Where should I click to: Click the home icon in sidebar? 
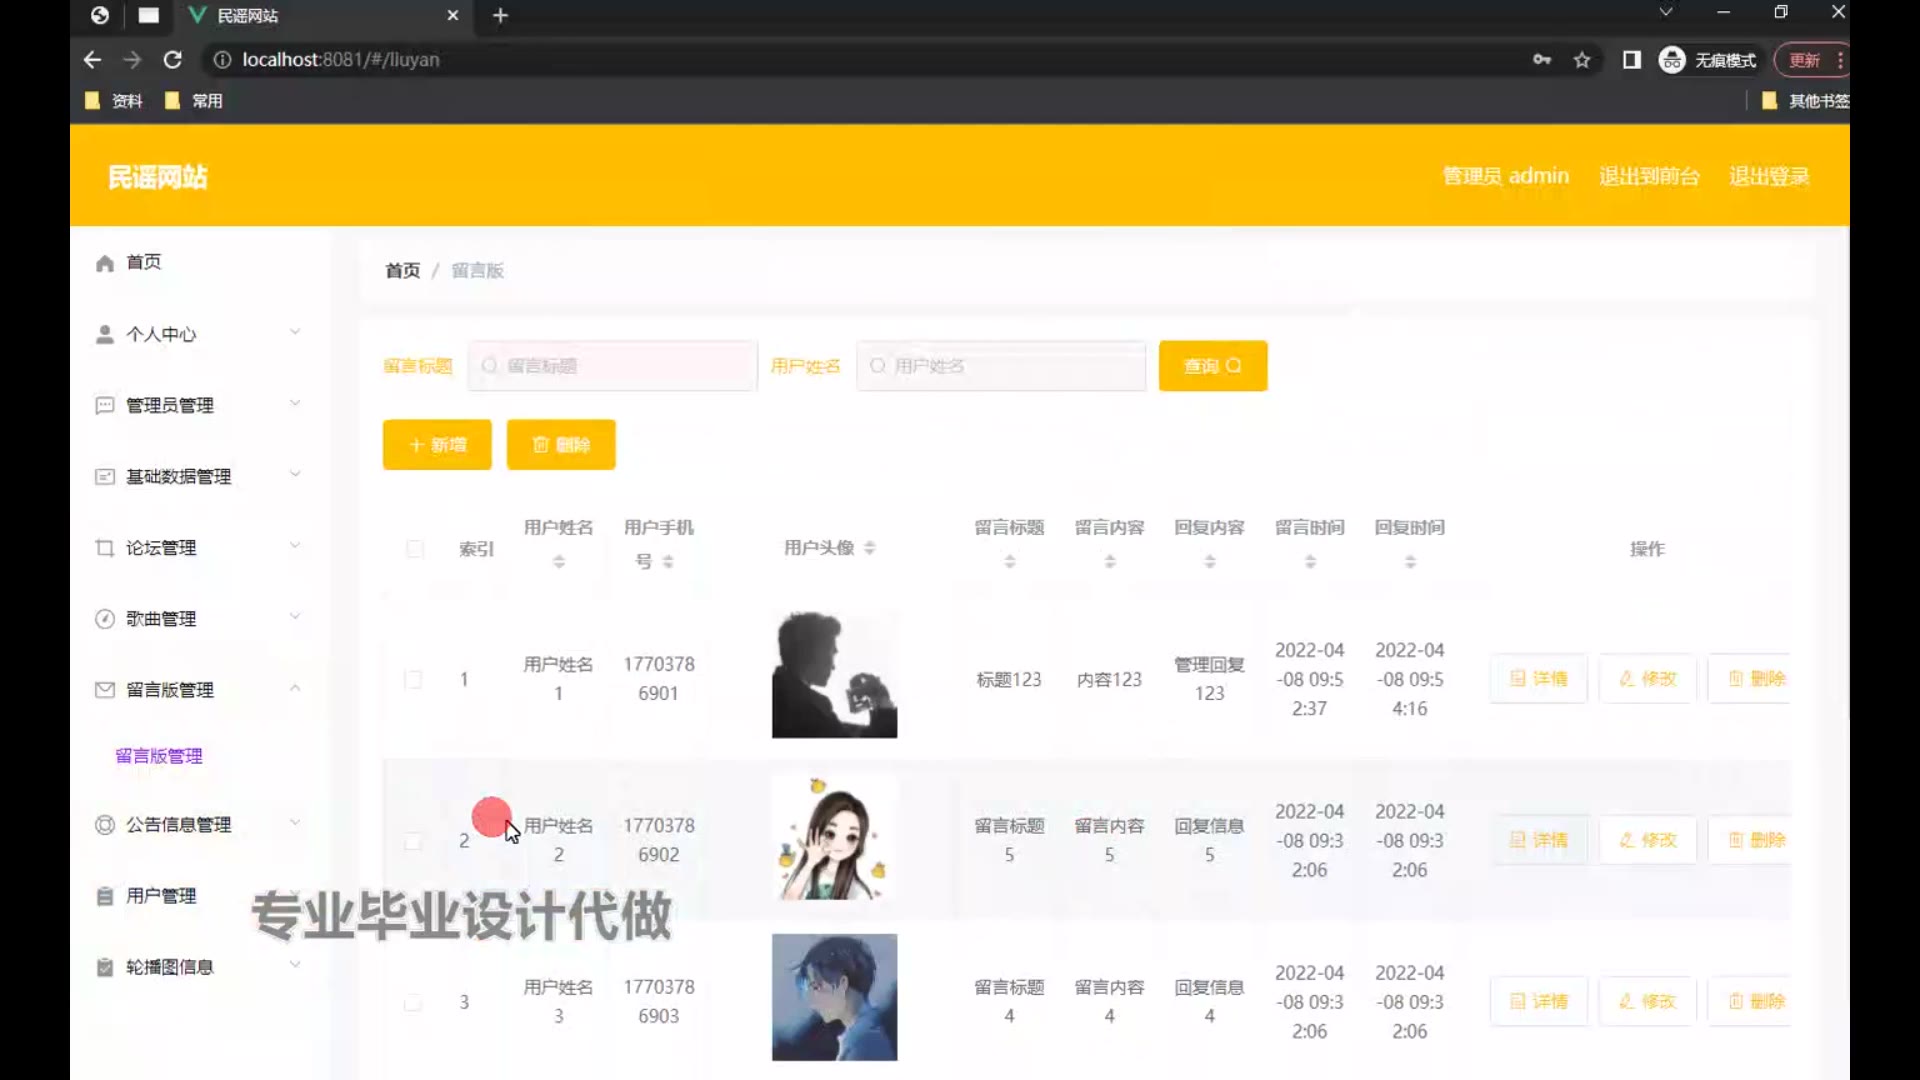click(x=105, y=263)
